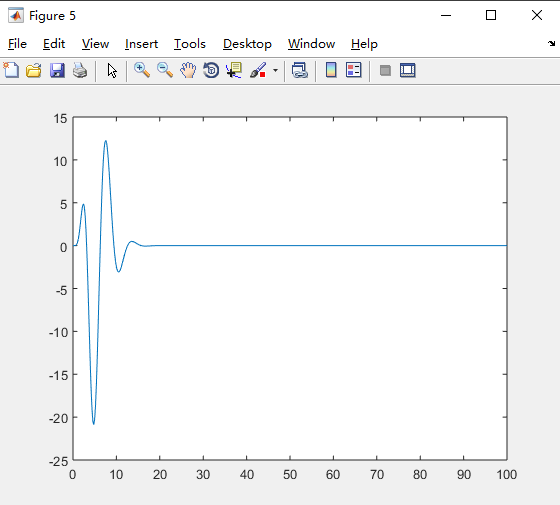Open the File menu
The image size is (560, 505).
point(17,44)
